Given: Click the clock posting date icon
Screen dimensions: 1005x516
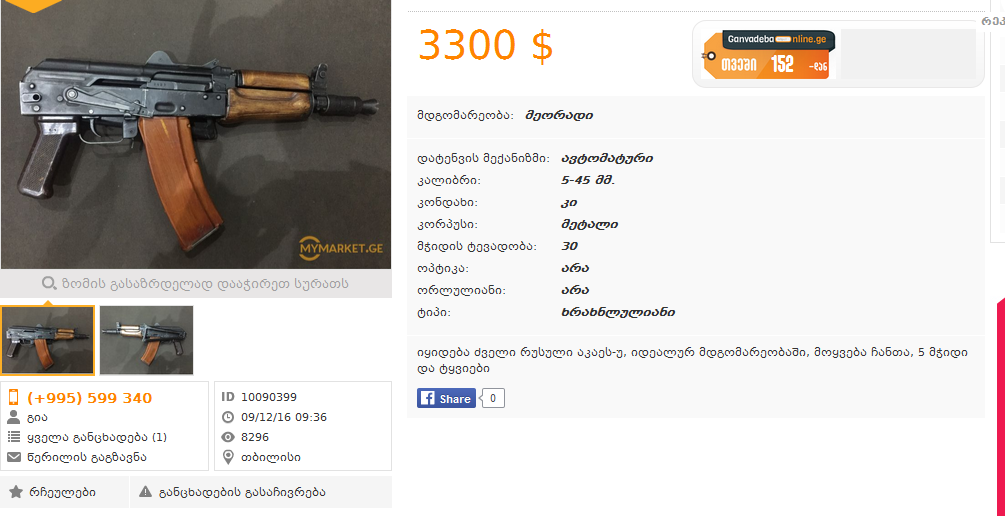Looking at the screenshot, I should pyautogui.click(x=228, y=417).
